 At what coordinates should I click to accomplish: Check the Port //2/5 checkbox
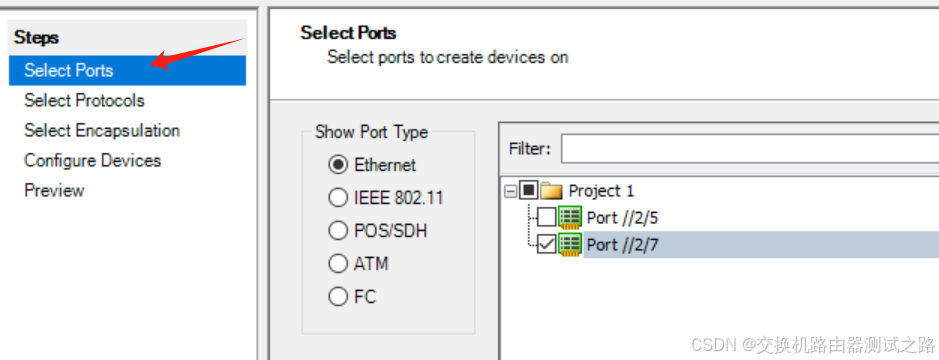click(546, 217)
